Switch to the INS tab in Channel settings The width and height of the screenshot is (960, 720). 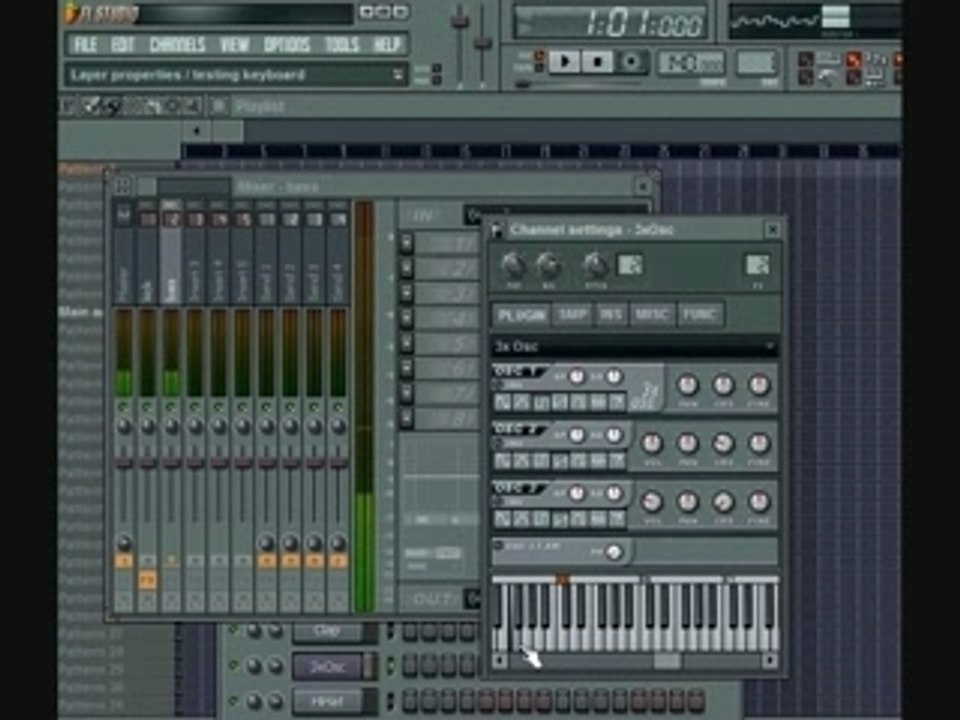(x=610, y=315)
